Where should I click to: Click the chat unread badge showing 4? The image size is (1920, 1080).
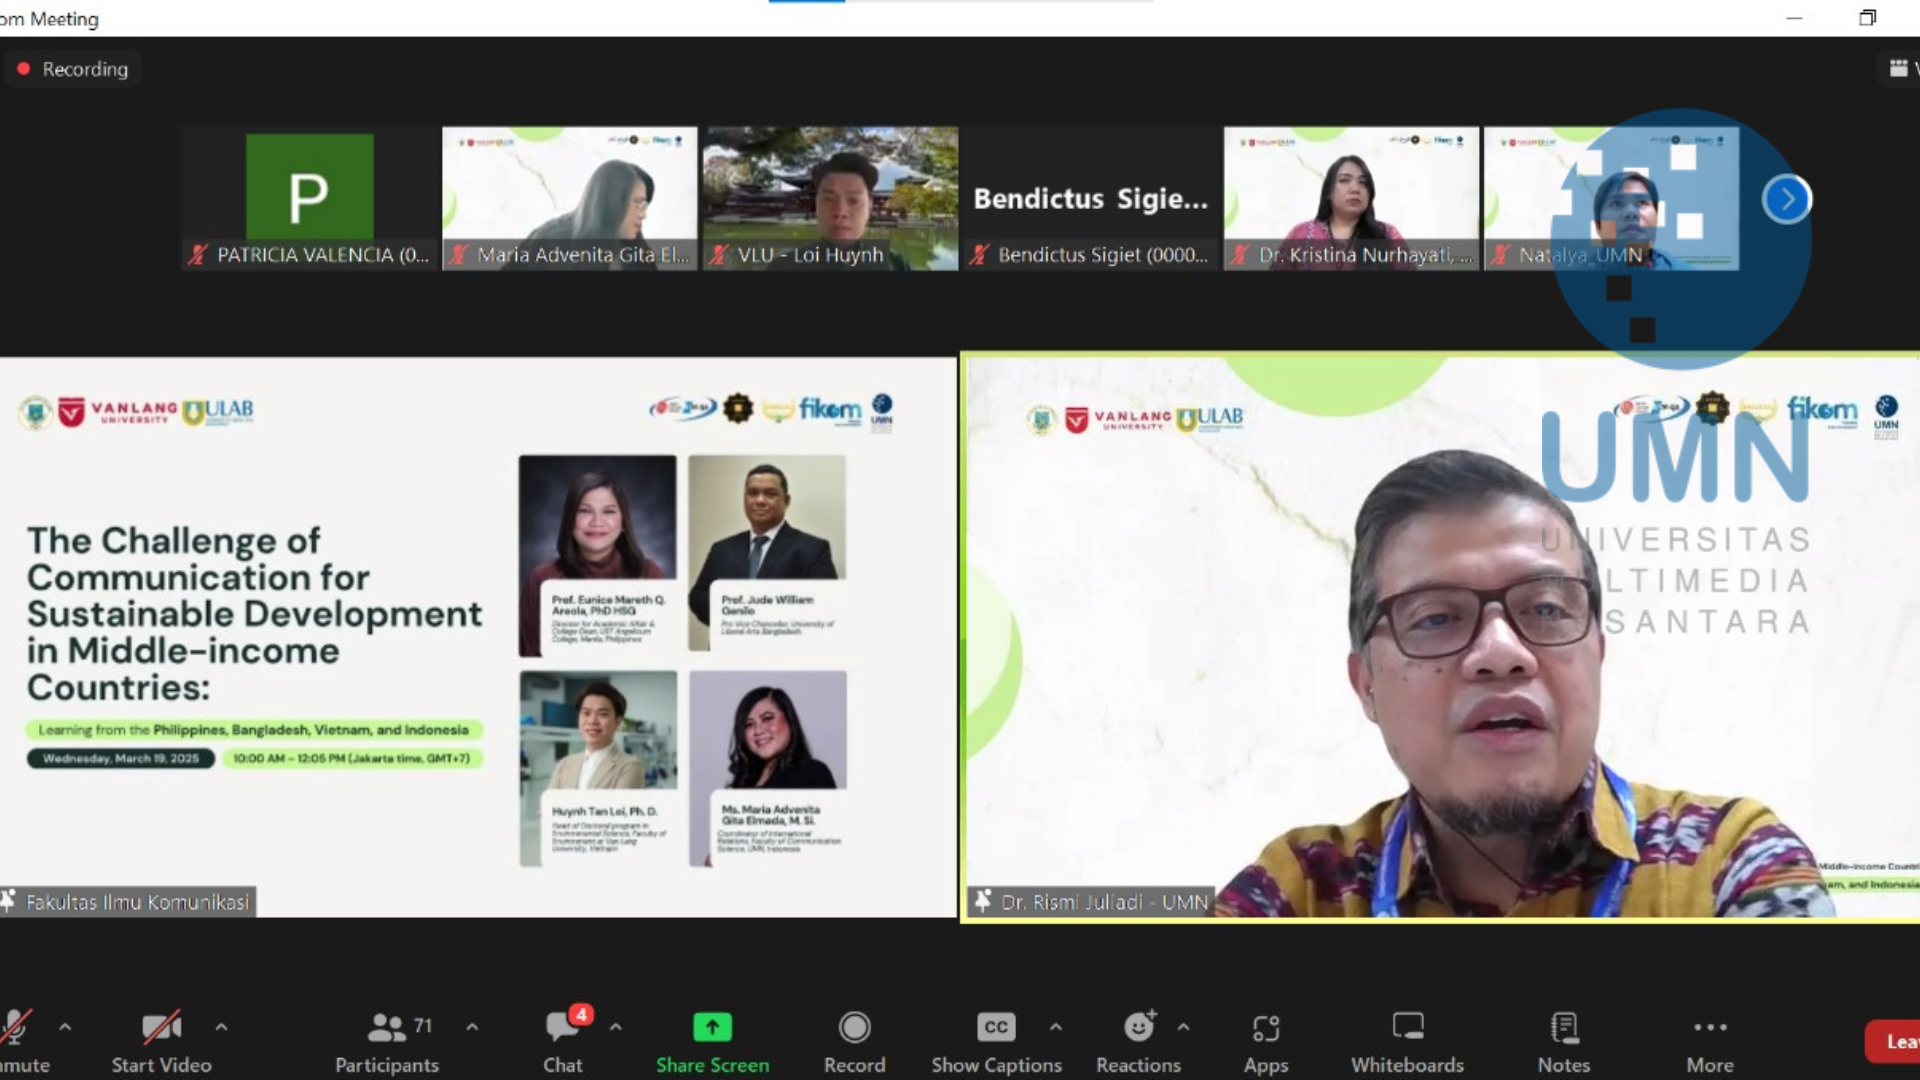581,1014
